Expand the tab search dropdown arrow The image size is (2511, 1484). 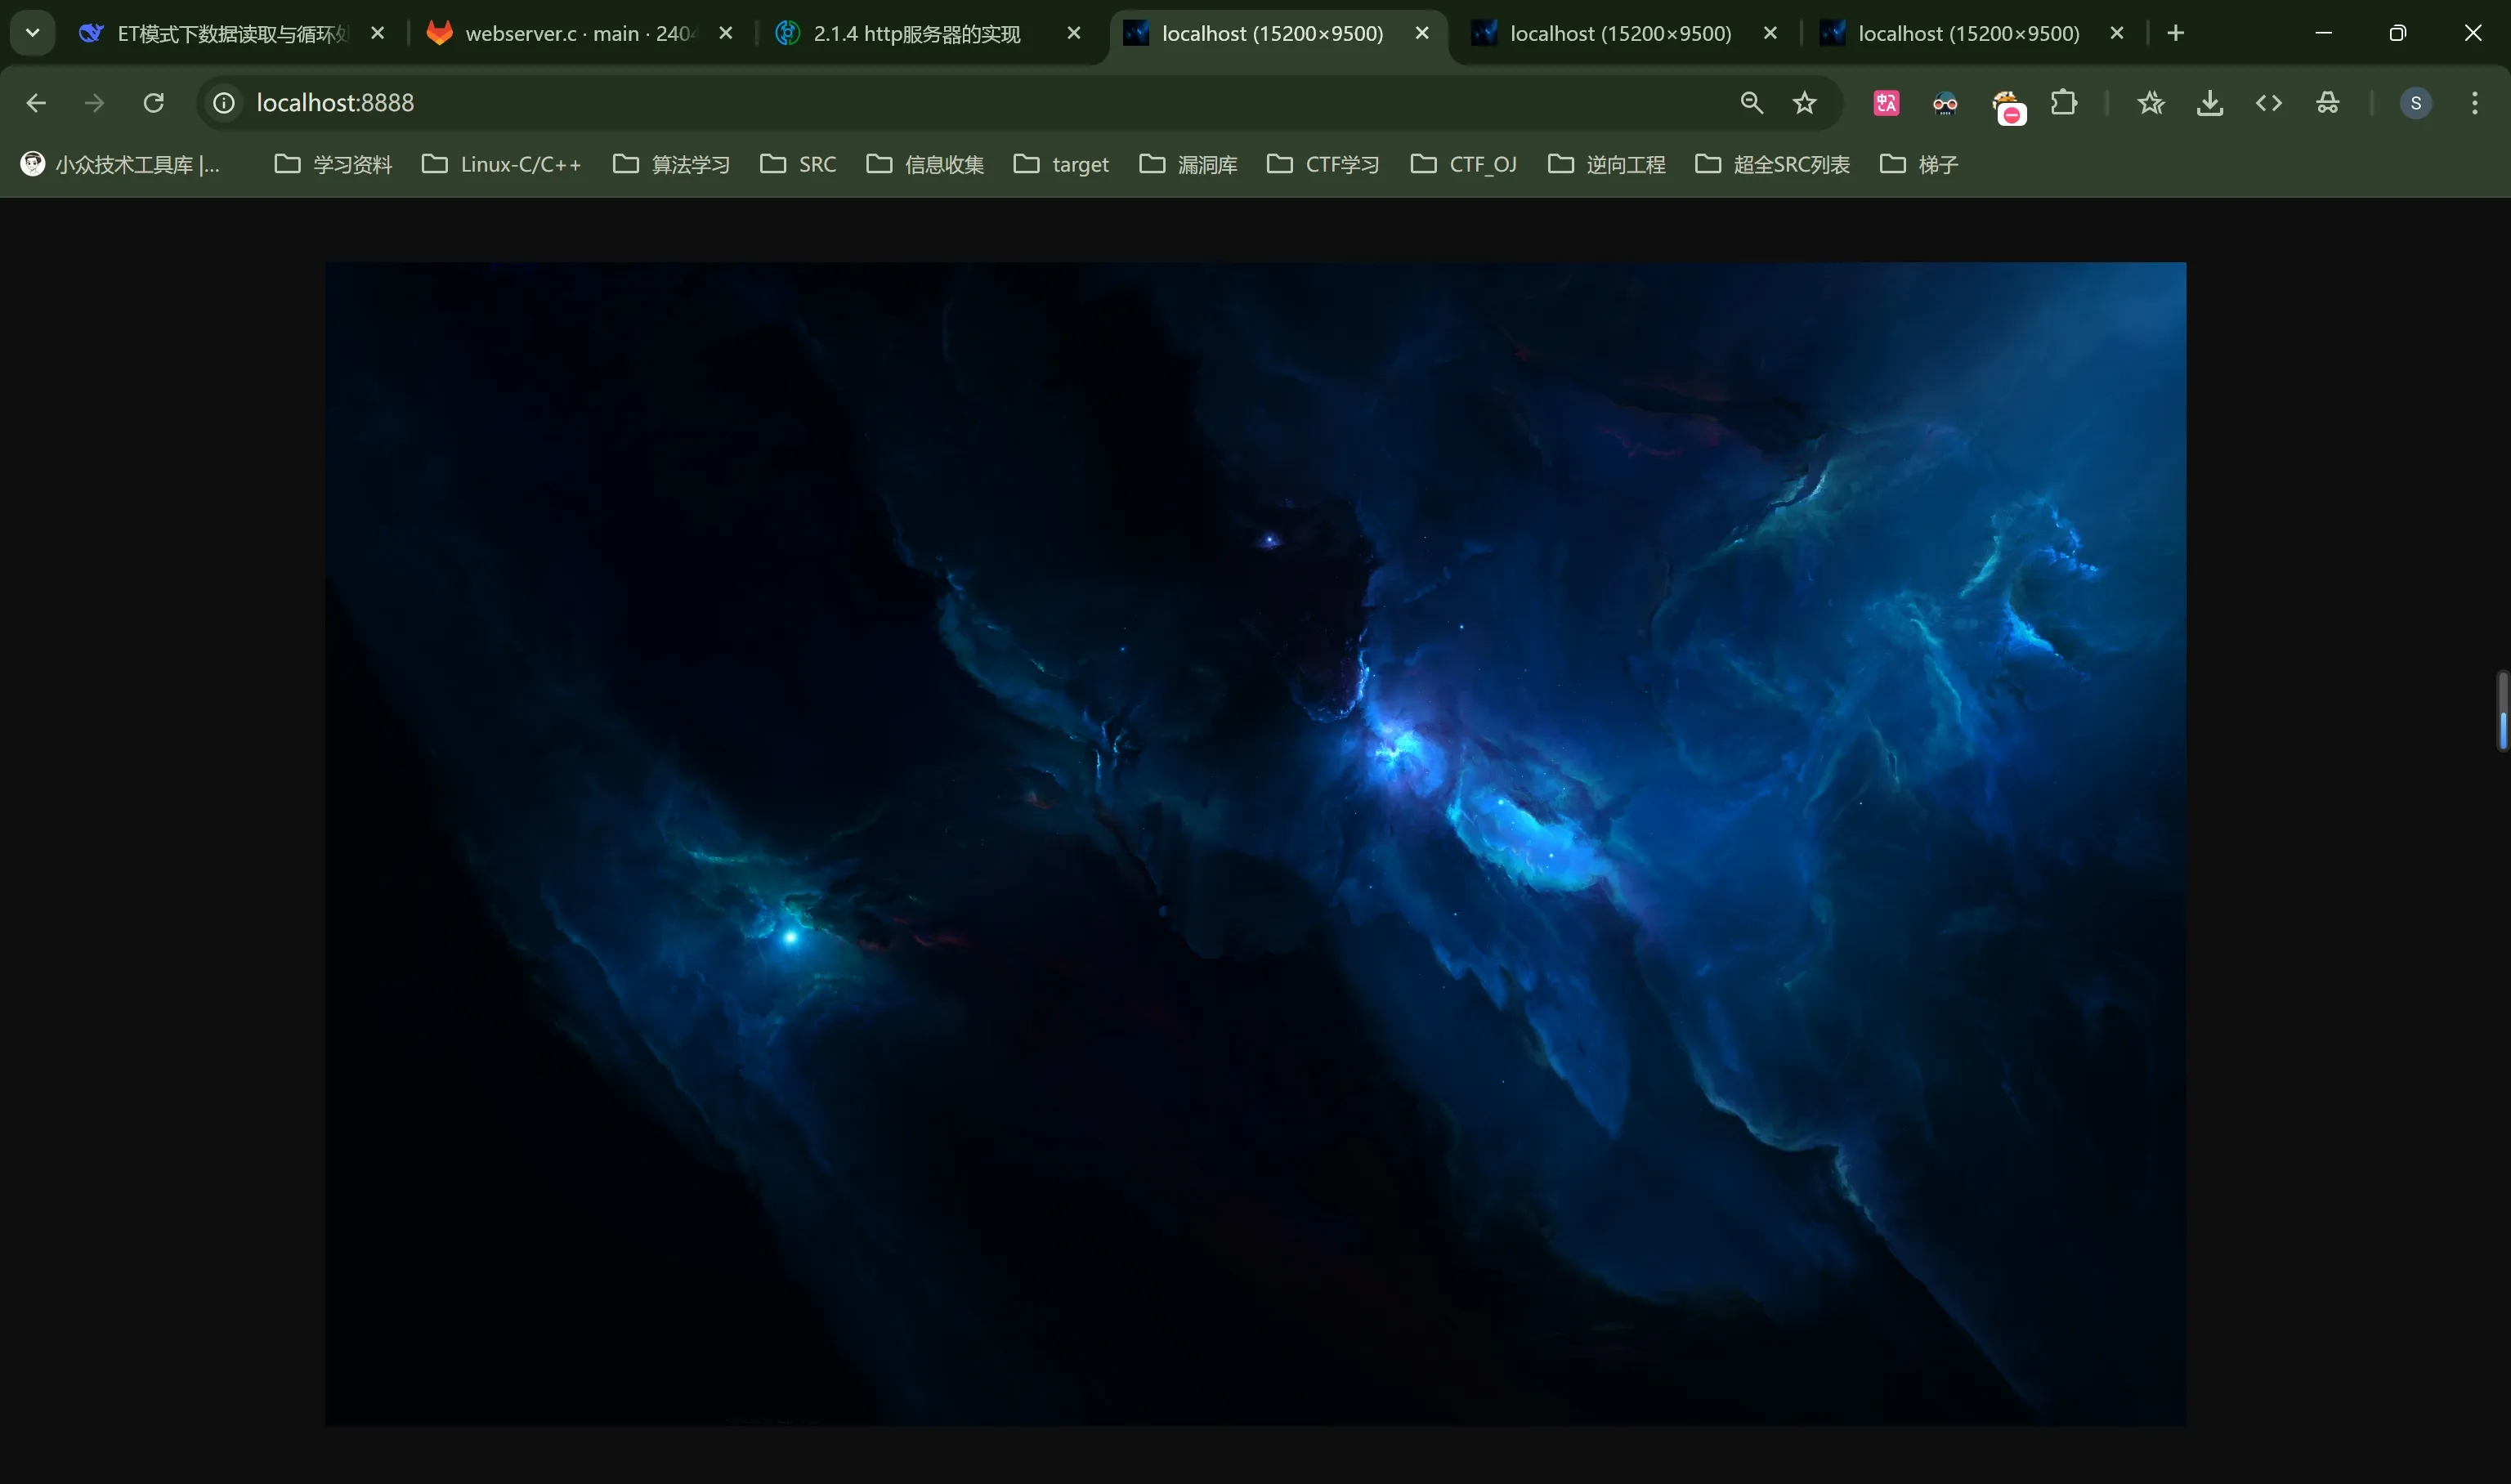click(32, 33)
